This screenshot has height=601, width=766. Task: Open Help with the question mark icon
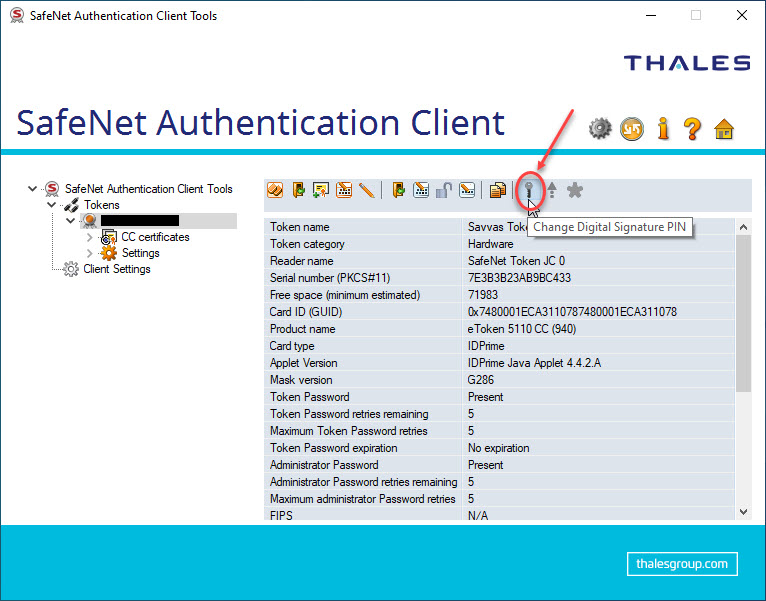click(692, 128)
